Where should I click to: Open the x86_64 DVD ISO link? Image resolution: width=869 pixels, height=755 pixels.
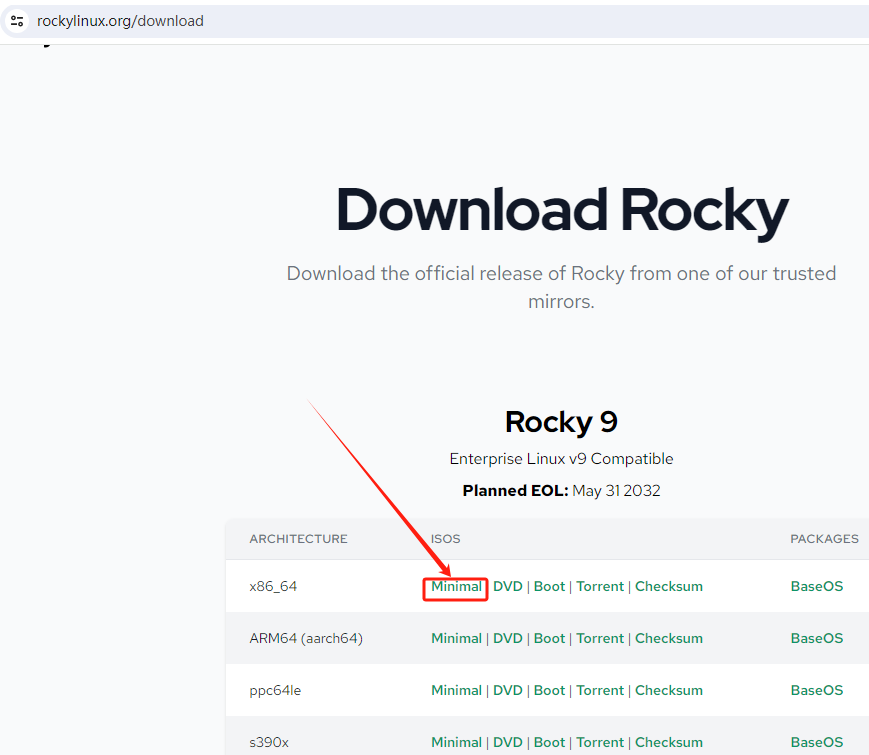click(508, 587)
